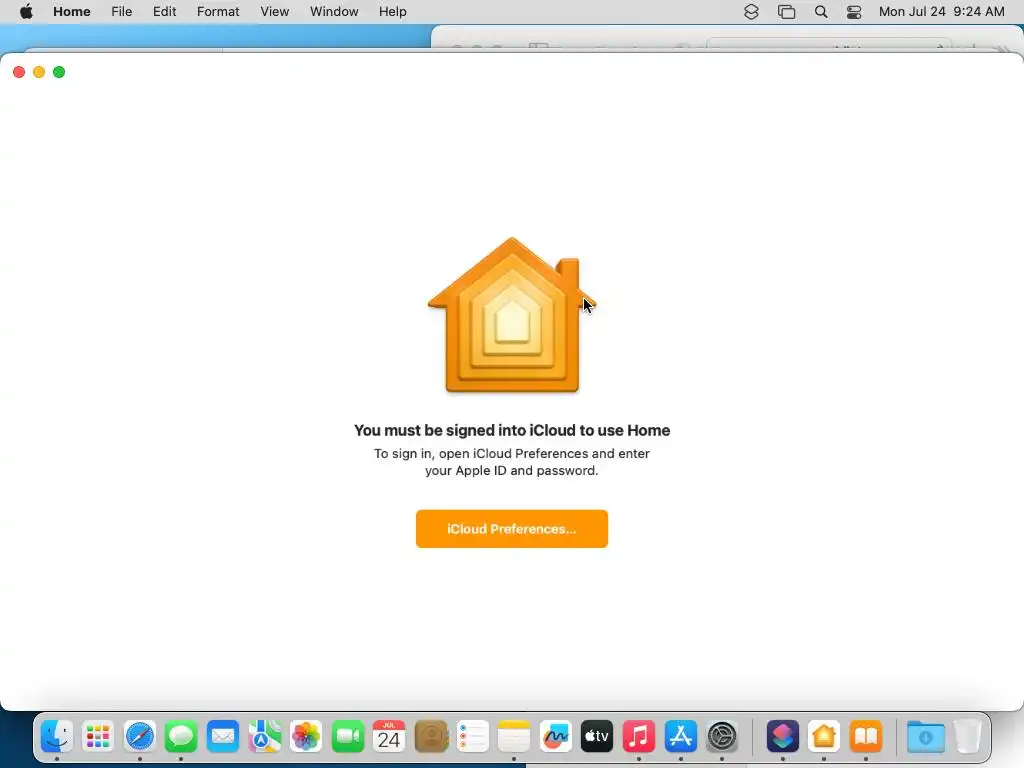Click the Home app Dock icon

(824, 737)
